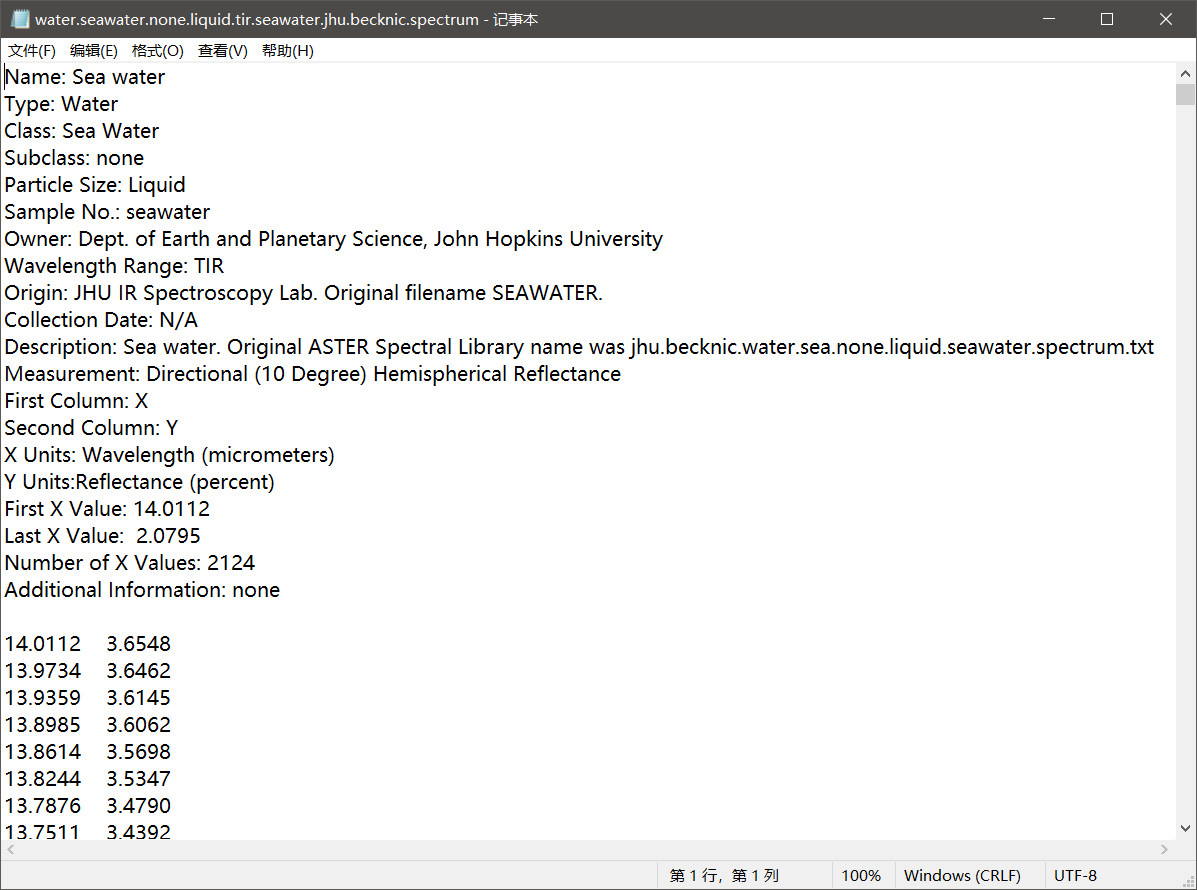Open the 文件(F) menu
Viewport: 1197px width, 890px height.
(x=32, y=50)
